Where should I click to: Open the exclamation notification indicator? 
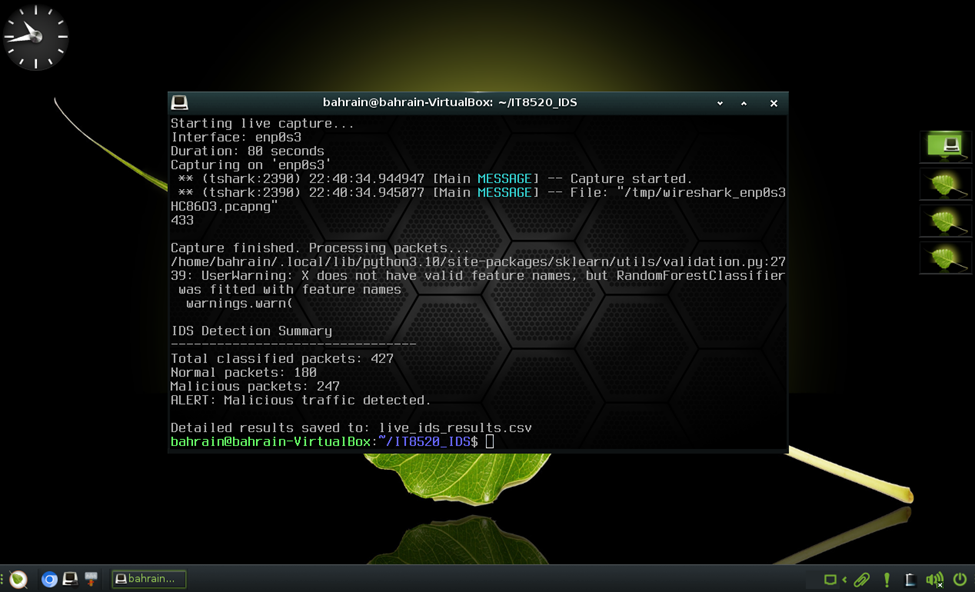pyautogui.click(x=887, y=580)
